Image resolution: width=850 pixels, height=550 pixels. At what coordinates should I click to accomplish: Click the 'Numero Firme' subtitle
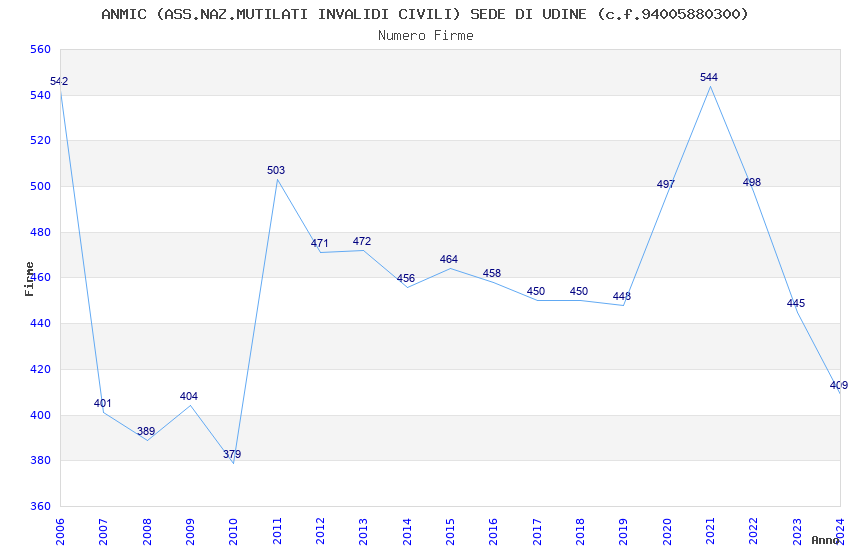click(426, 36)
